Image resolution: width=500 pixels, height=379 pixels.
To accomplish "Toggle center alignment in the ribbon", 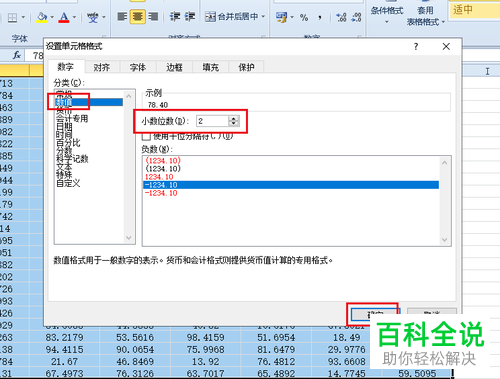I will pos(138,16).
